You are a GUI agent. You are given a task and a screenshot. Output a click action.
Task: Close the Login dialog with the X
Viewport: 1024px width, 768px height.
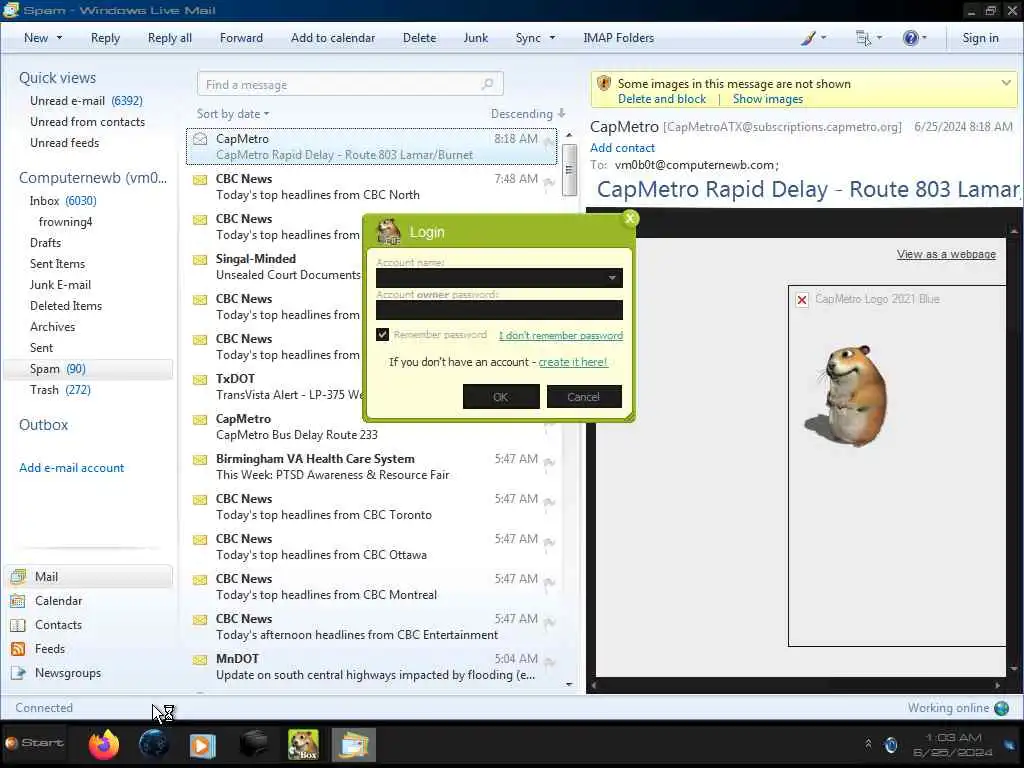[x=630, y=218]
